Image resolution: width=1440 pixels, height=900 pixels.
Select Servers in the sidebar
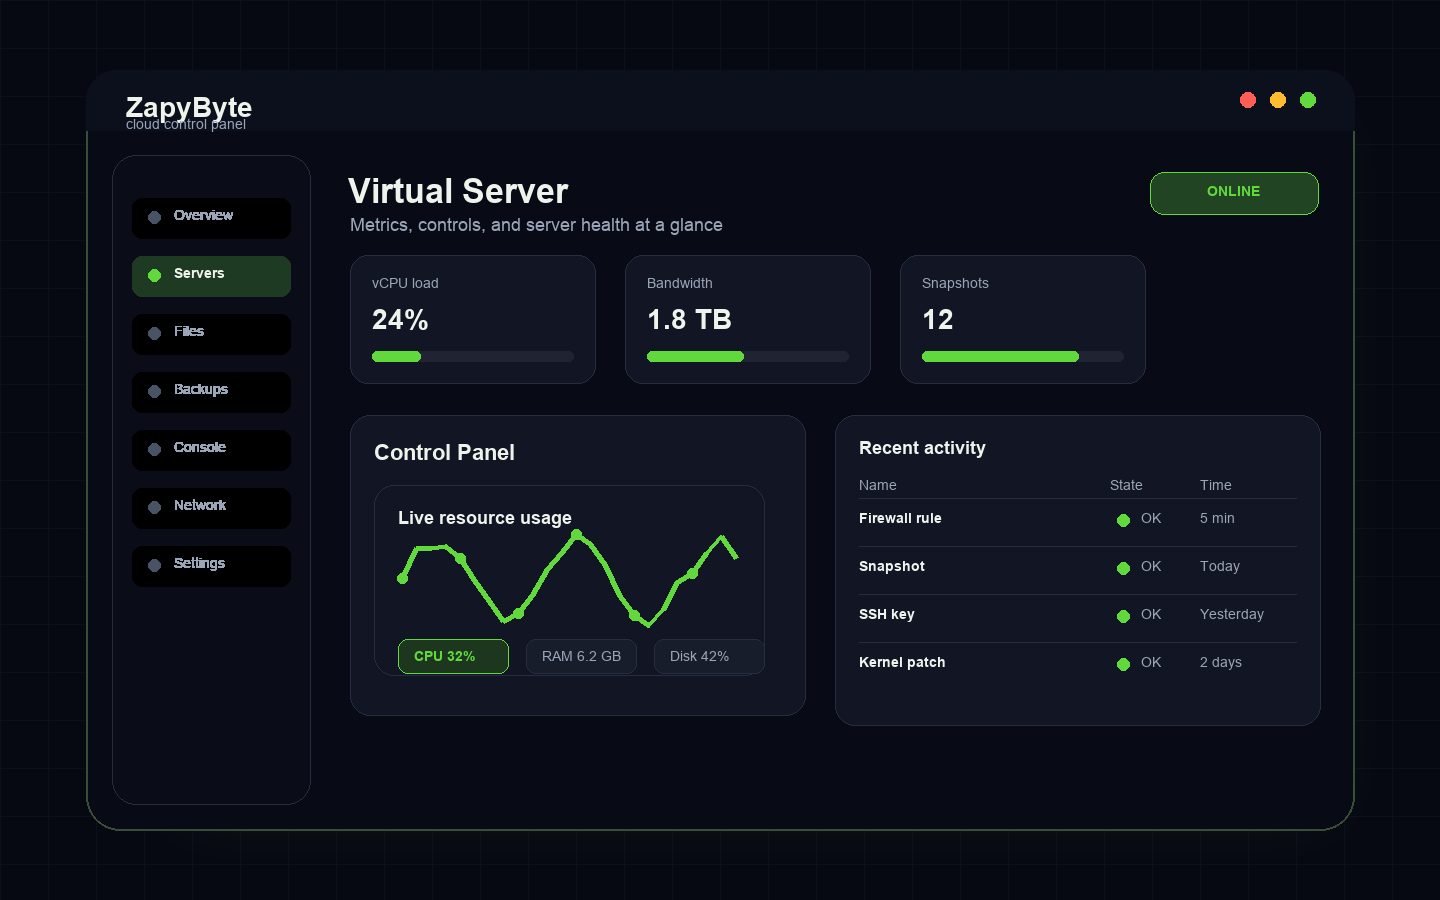(211, 276)
